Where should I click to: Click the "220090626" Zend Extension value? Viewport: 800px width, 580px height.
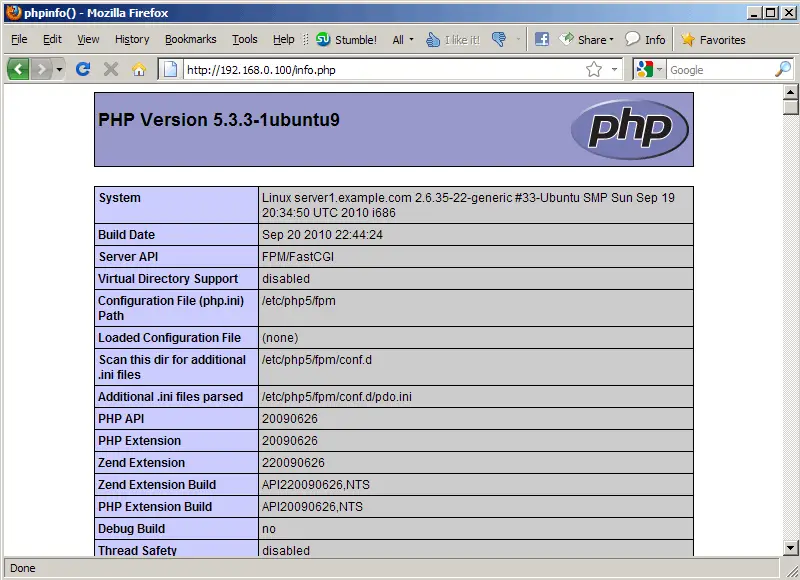tap(293, 463)
